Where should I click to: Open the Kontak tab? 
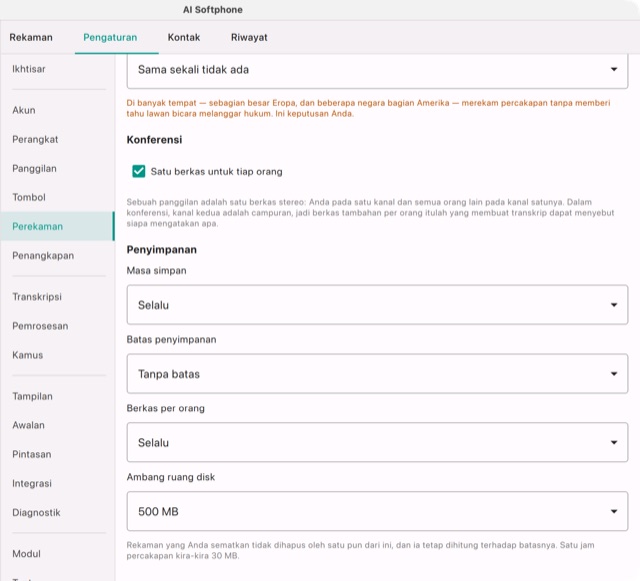pyautogui.click(x=184, y=38)
